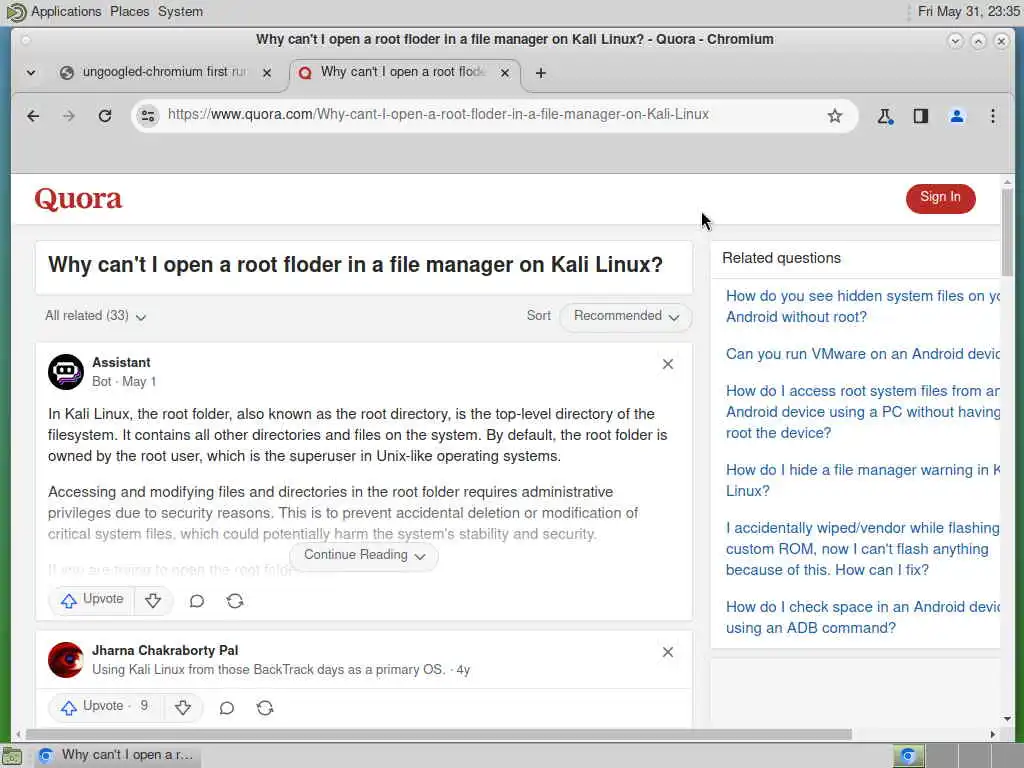Reload the page with refresh icon

point(105,116)
